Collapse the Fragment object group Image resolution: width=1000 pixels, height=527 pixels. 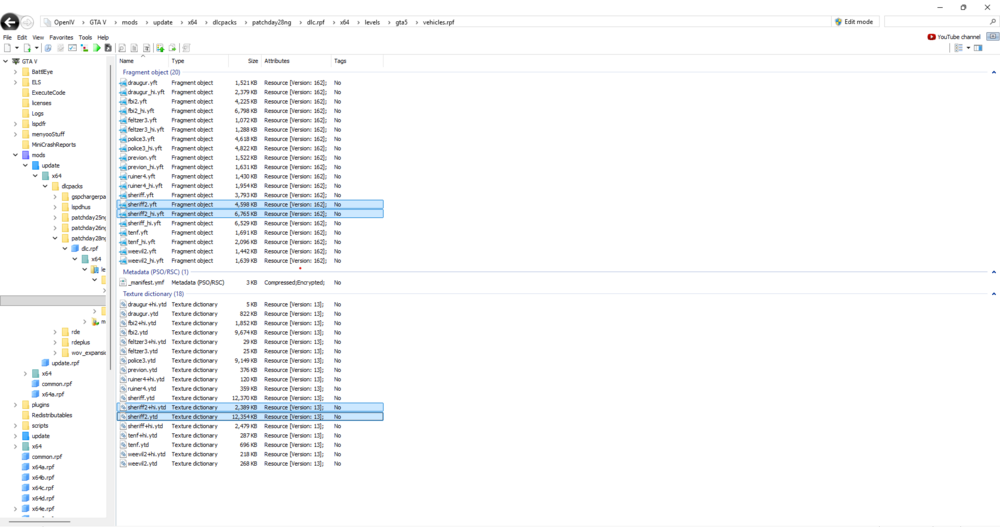click(994, 73)
